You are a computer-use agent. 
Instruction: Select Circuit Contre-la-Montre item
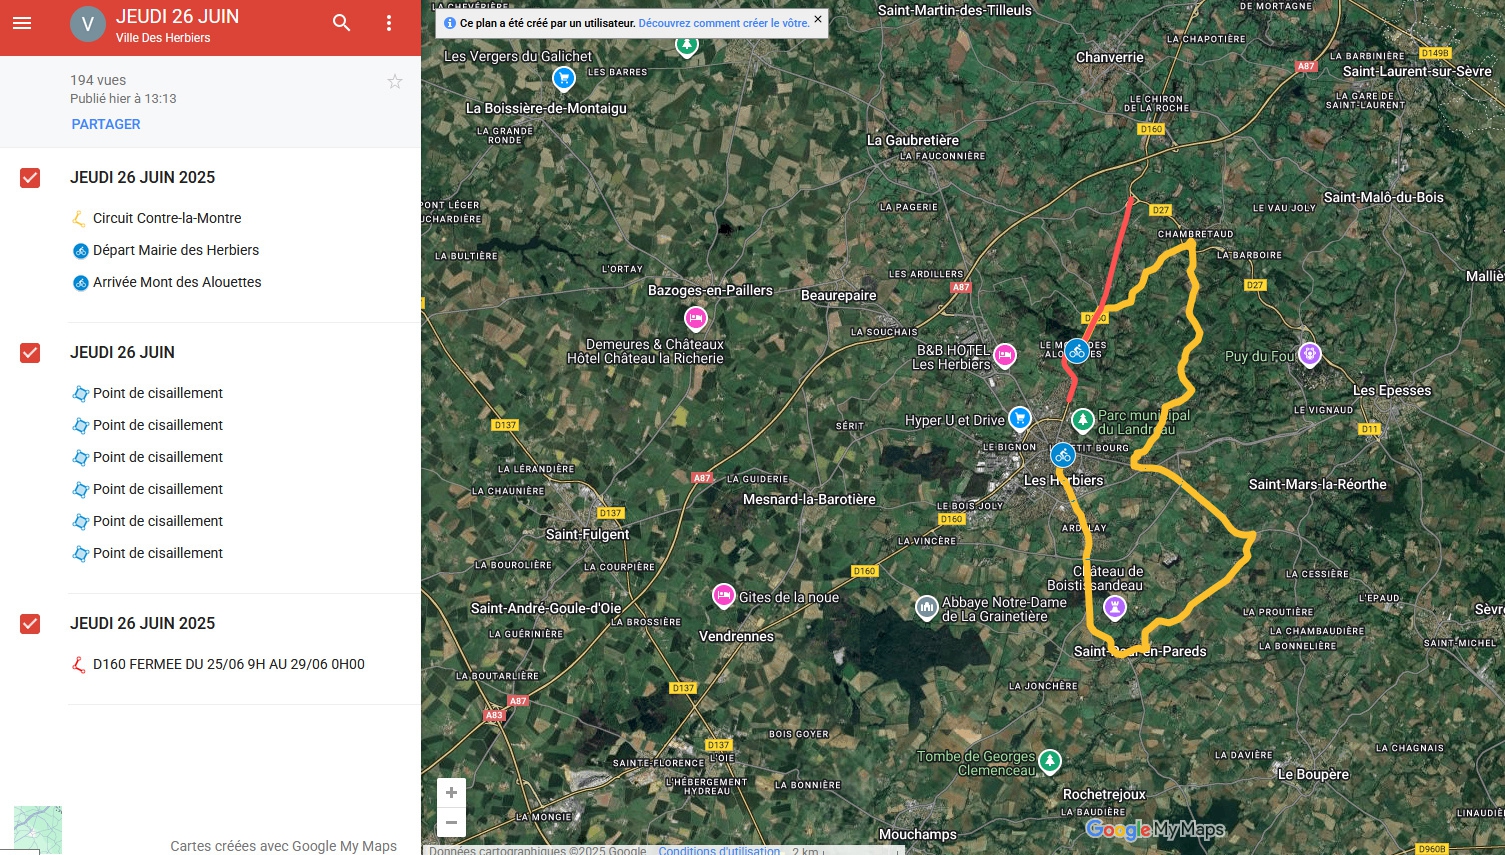point(167,218)
